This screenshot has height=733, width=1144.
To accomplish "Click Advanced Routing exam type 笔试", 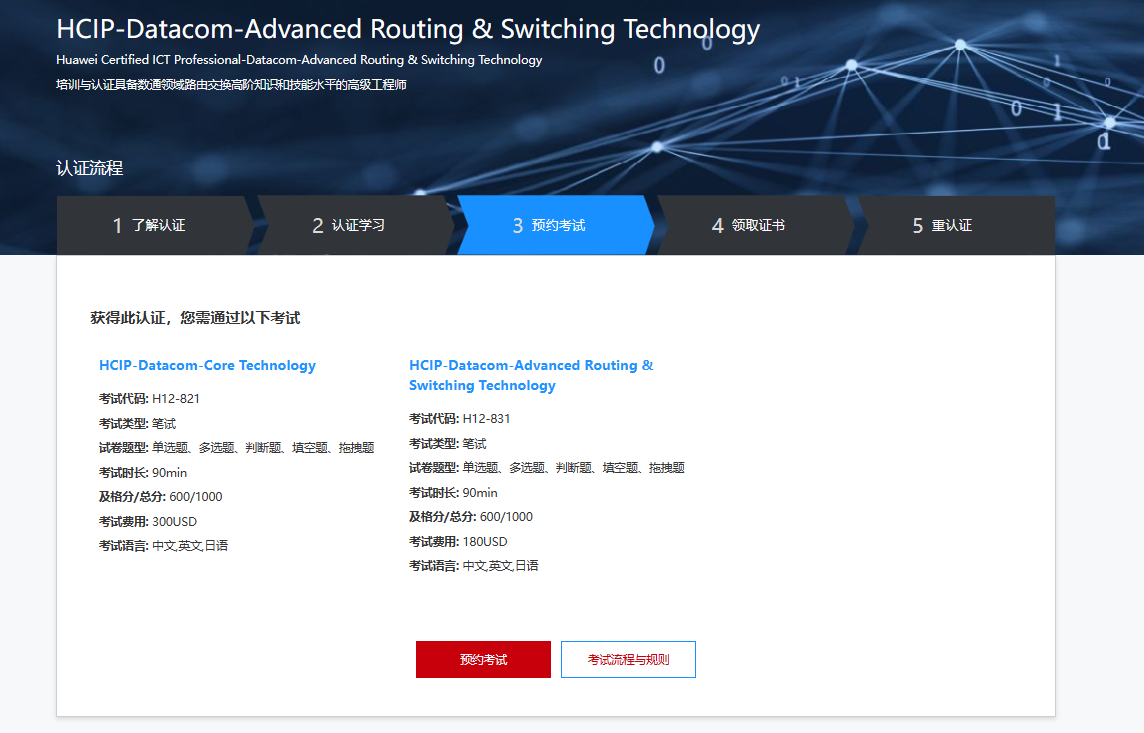I will point(474,443).
